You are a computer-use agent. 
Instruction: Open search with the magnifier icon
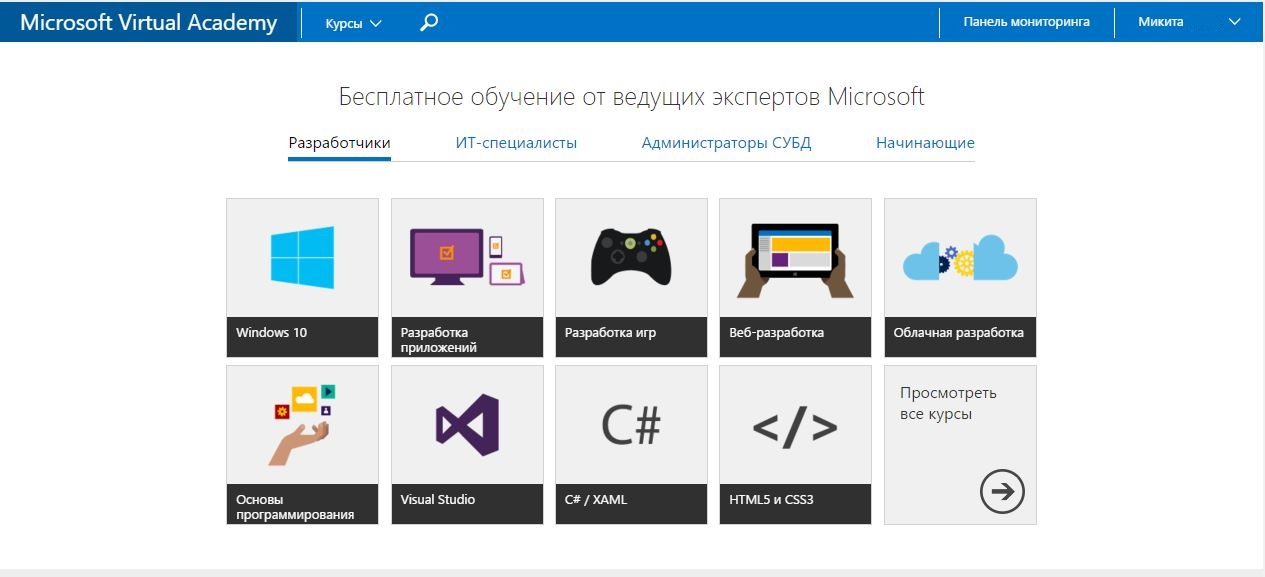(429, 22)
